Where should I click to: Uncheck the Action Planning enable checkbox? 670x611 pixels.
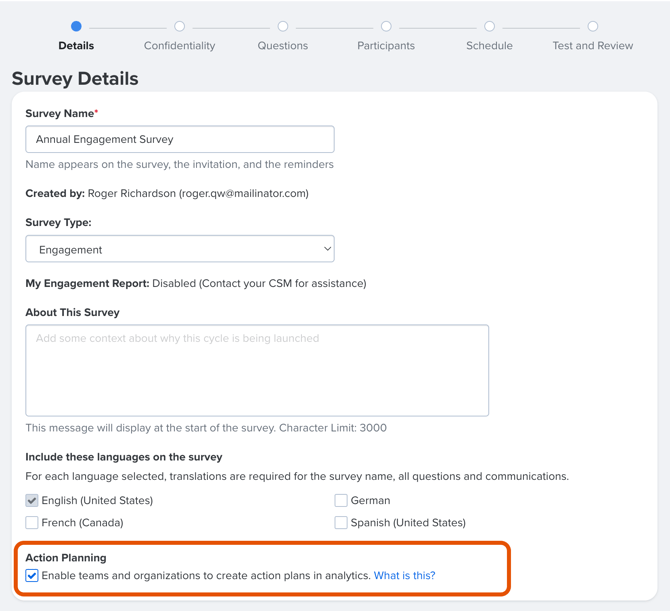point(32,576)
